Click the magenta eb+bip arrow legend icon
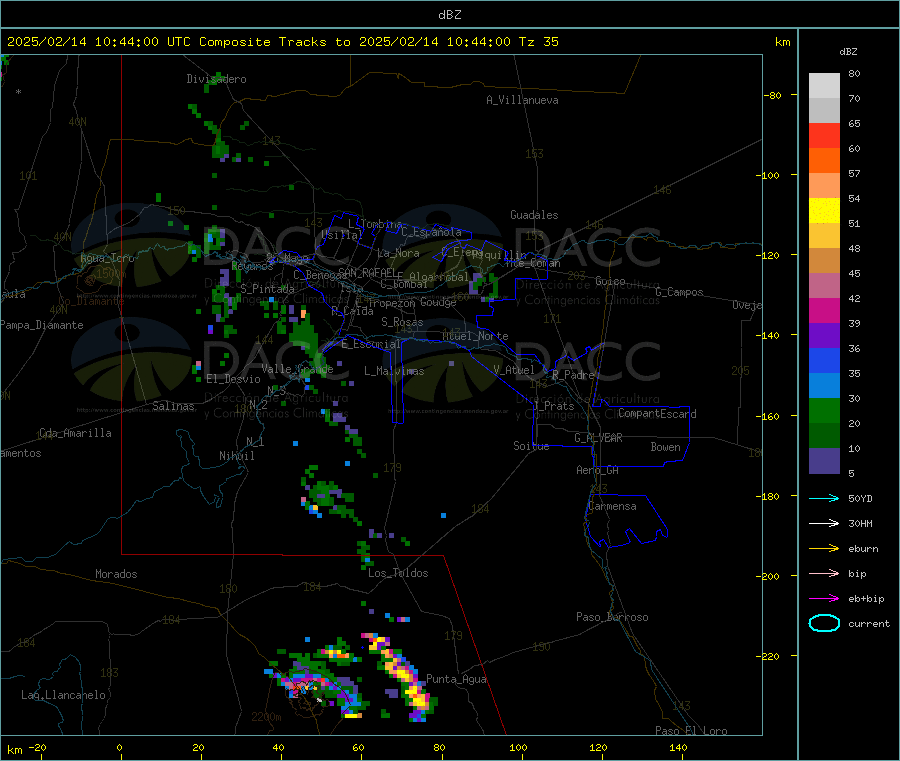This screenshot has width=900, height=761. pyautogui.click(x=824, y=598)
